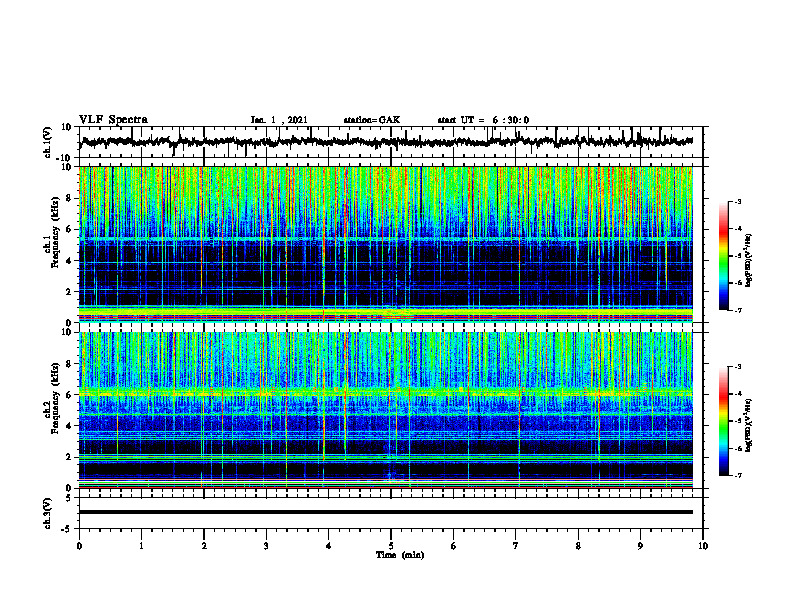This screenshot has width=792, height=612.
Task: Click inside the ch.1 spectrogram panel
Action: point(386,244)
